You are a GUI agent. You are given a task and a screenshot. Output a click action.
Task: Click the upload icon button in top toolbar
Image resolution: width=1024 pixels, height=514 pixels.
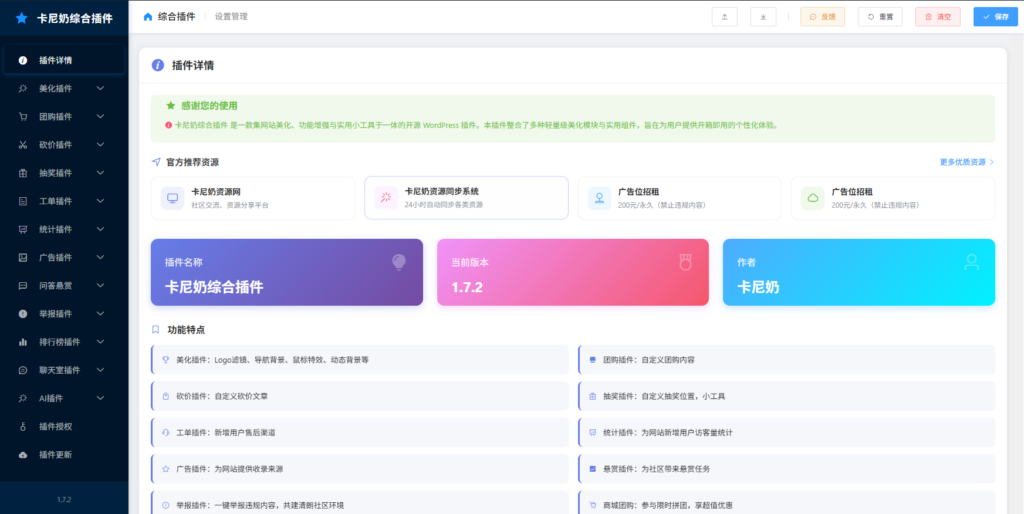tap(724, 17)
